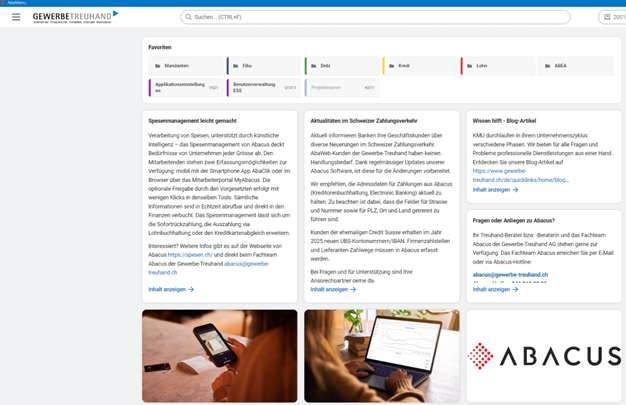Open the gewerbe-treuhand.ch blog URL link
Screen dimensions: 626x405
[521, 176]
